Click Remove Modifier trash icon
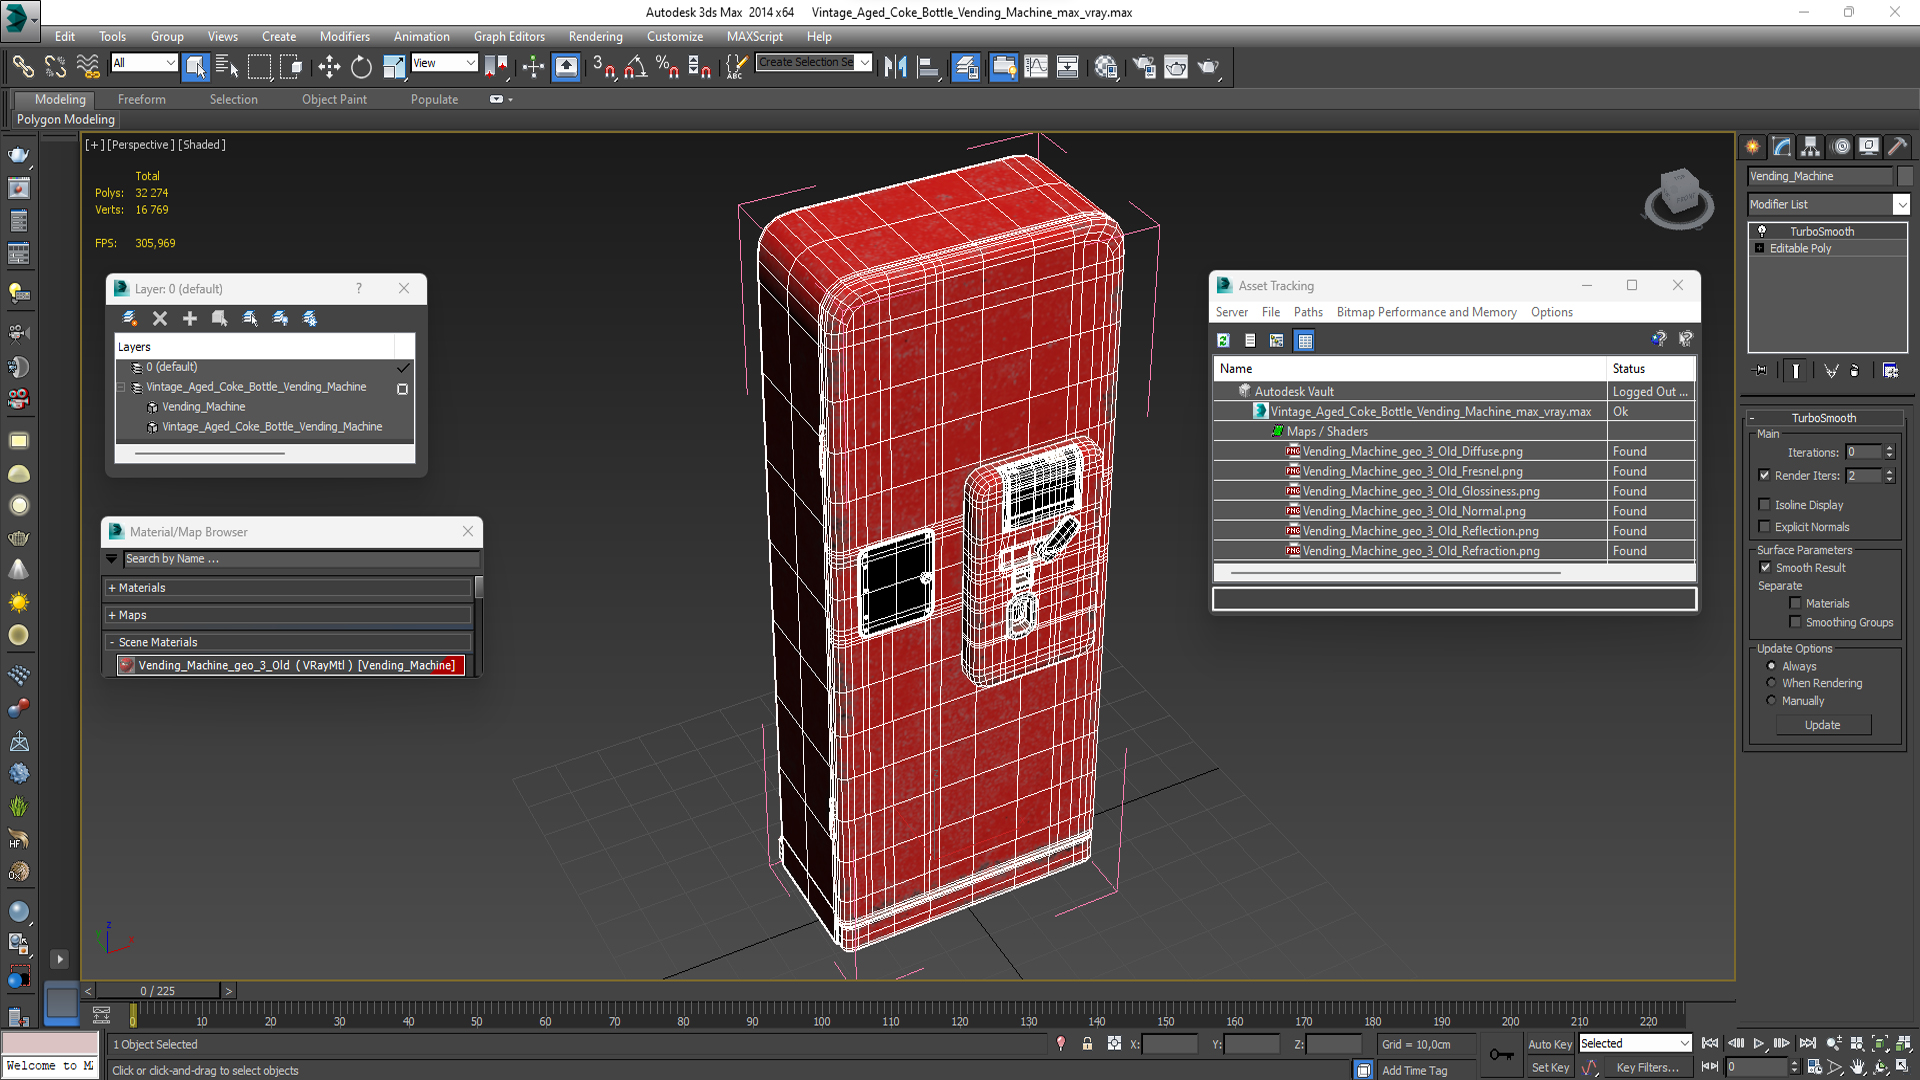The image size is (1920, 1080). coord(1855,371)
